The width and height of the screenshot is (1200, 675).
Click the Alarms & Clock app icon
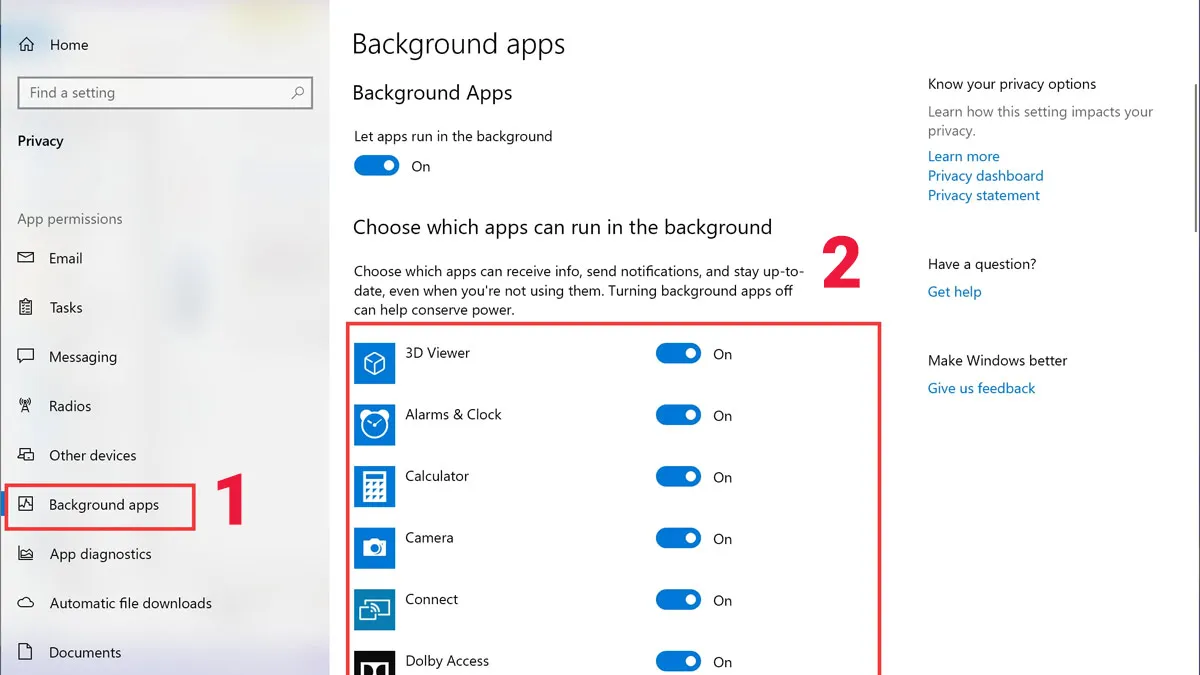tap(374, 425)
